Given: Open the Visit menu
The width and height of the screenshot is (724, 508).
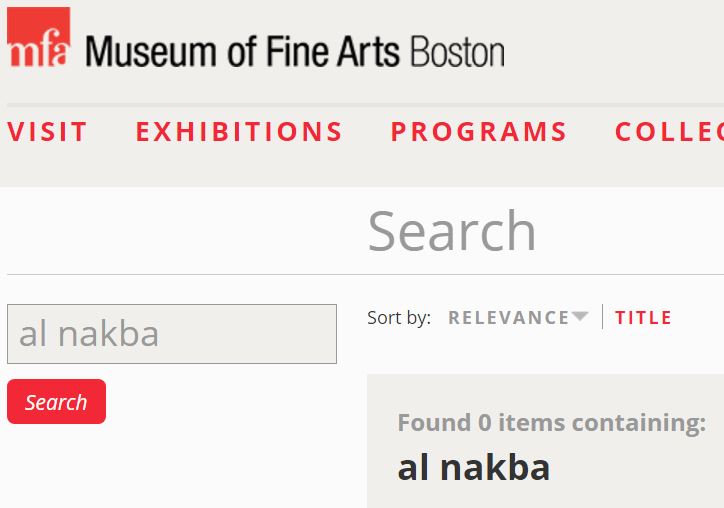Looking at the screenshot, I should (48, 132).
